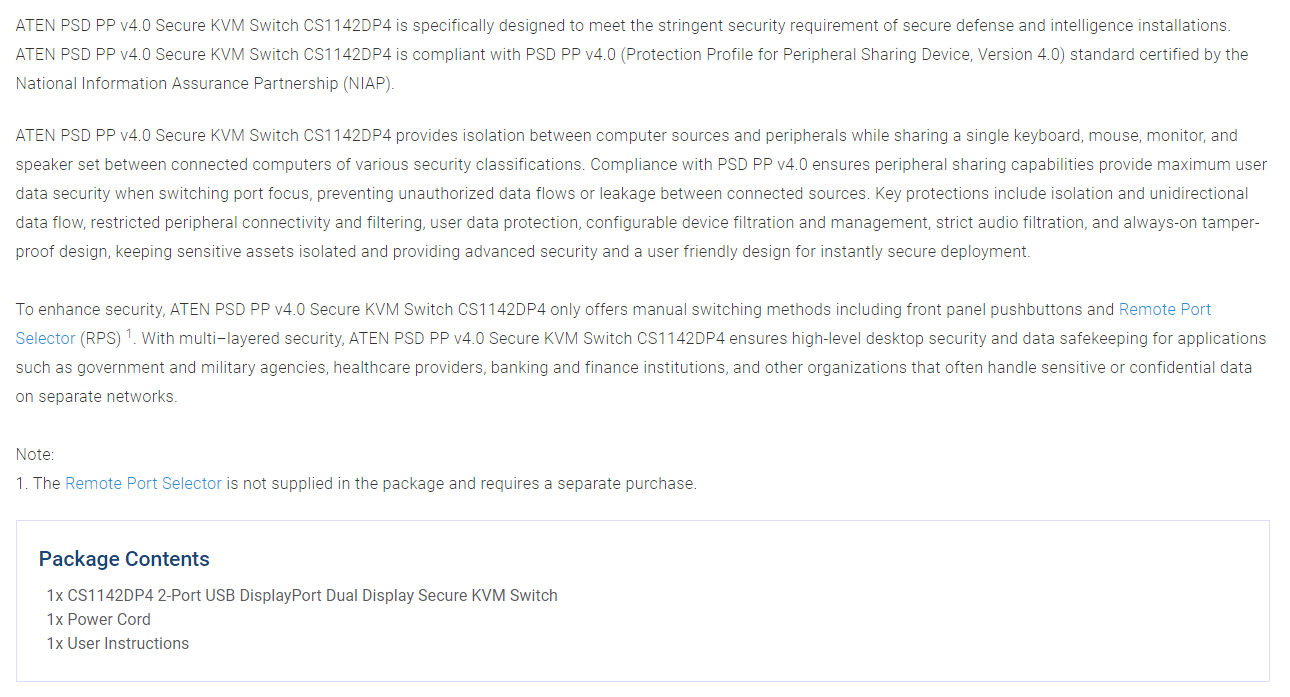The width and height of the screenshot is (1290, 697).
Task: Click the '1x Power Cord' list item
Action: [99, 619]
